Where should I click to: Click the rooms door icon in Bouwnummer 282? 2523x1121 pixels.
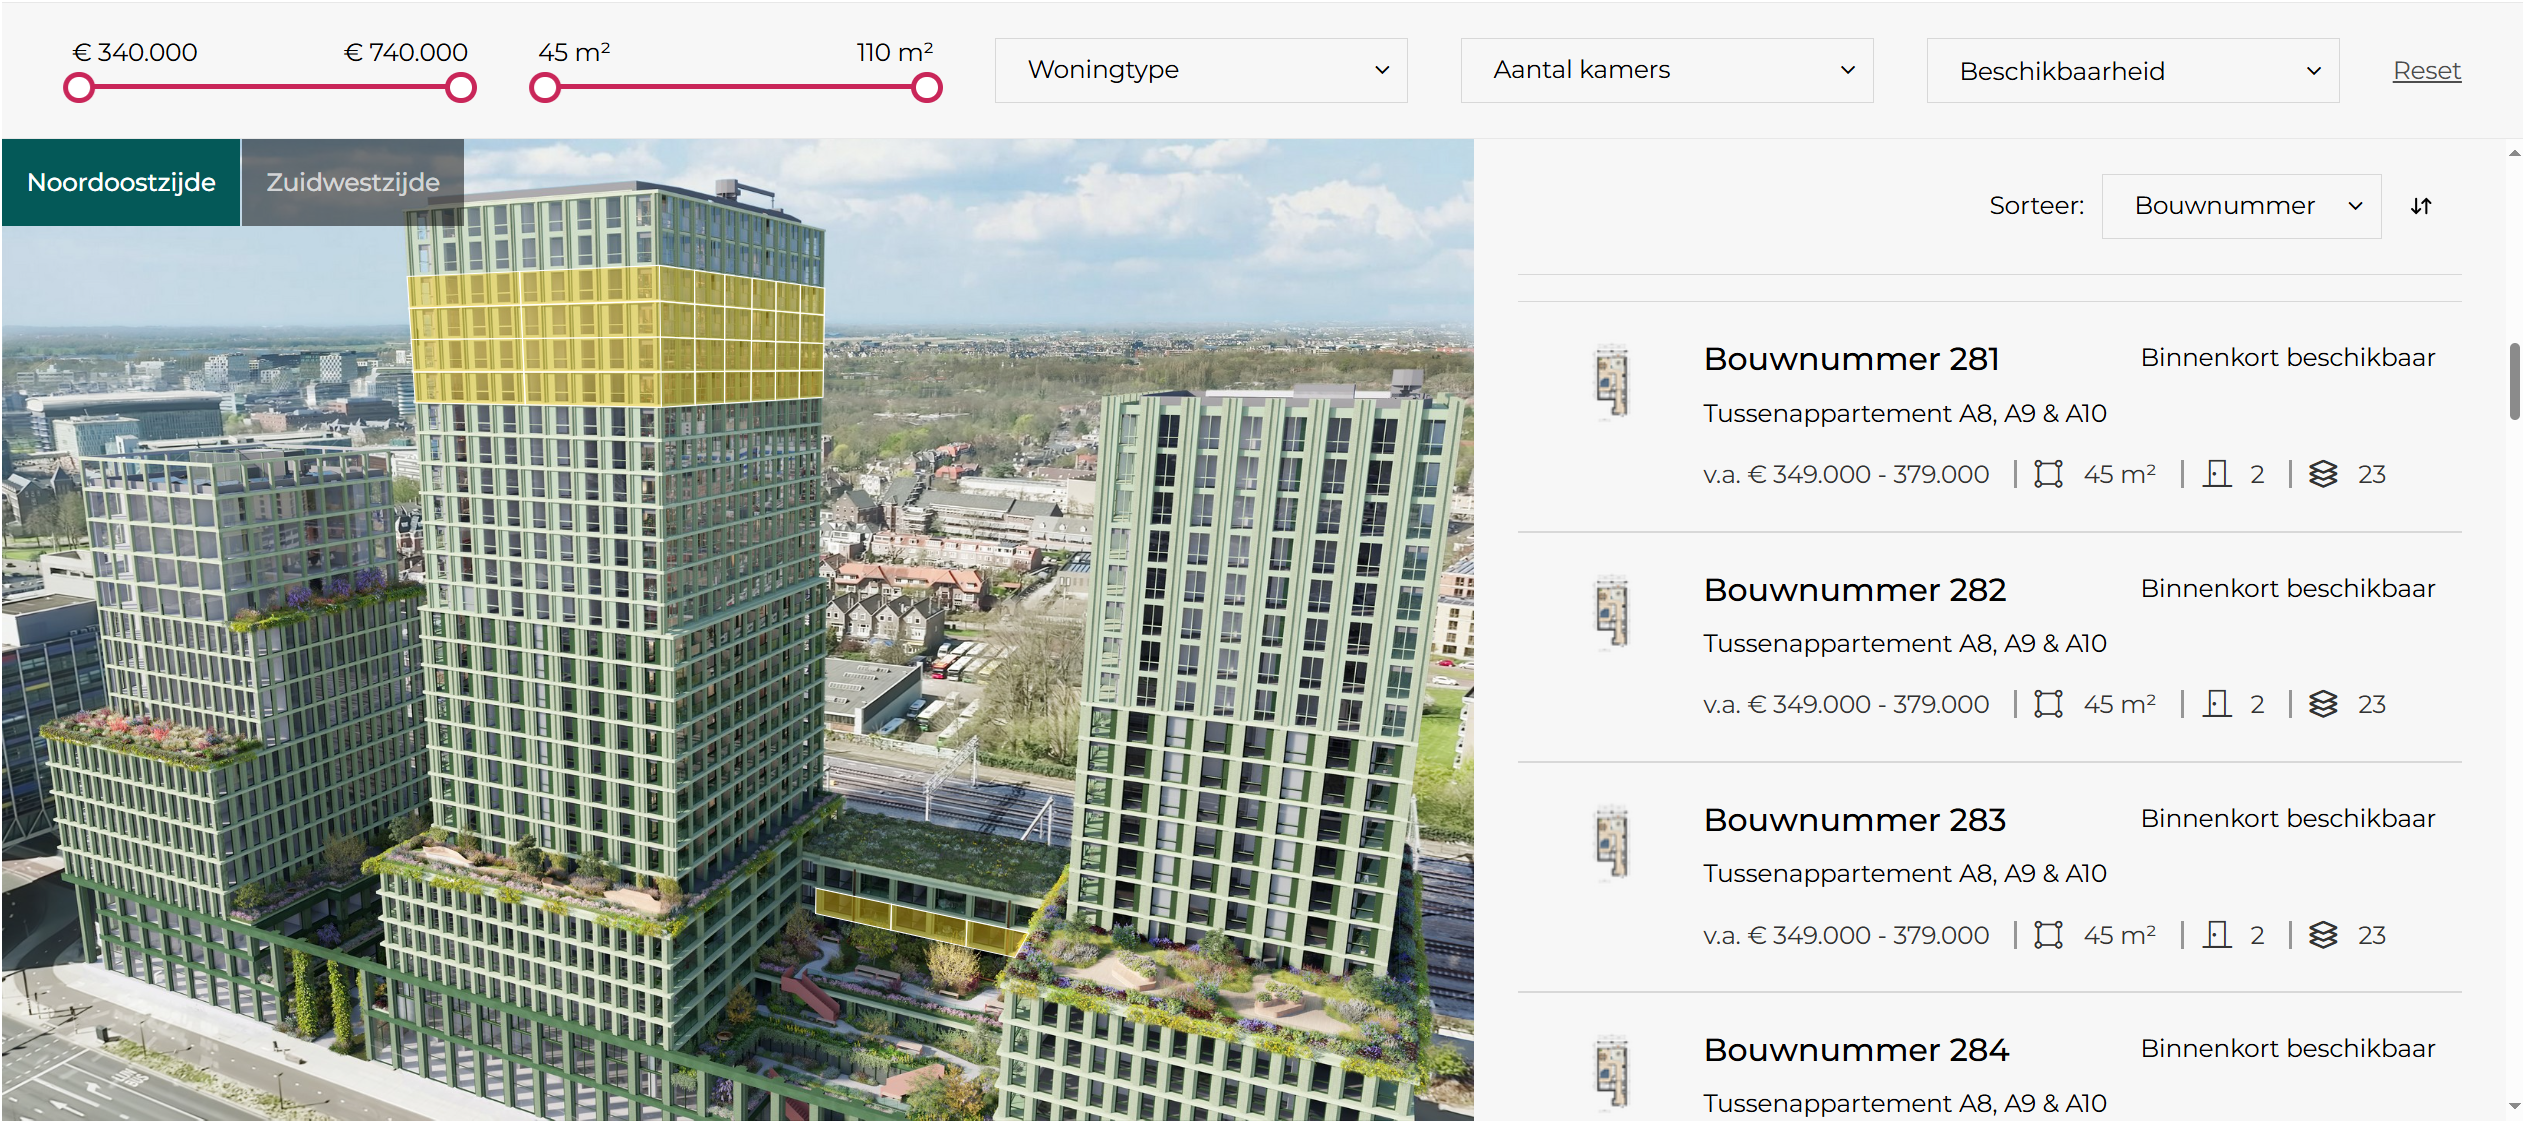[x=2217, y=704]
